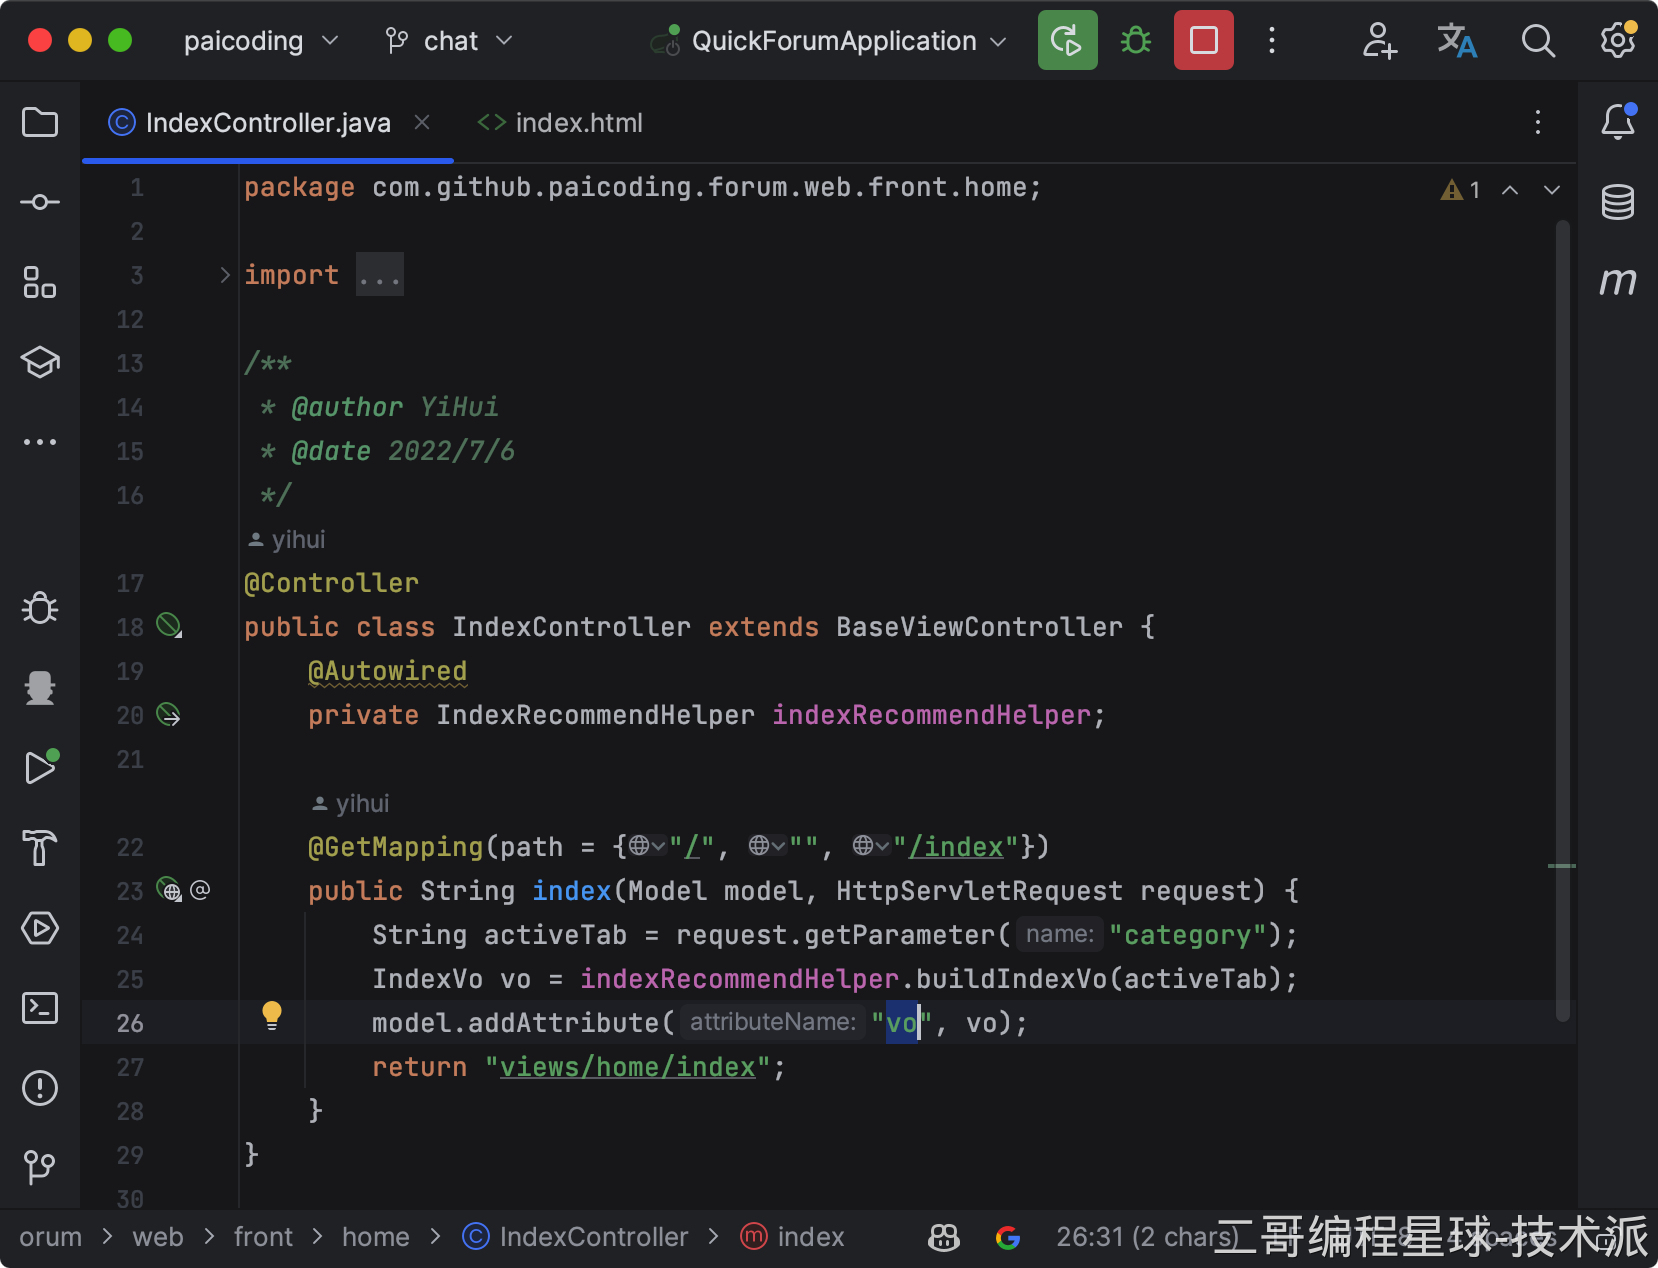This screenshot has width=1658, height=1268.
Task: Follow the /index mapping link
Action: (956, 847)
